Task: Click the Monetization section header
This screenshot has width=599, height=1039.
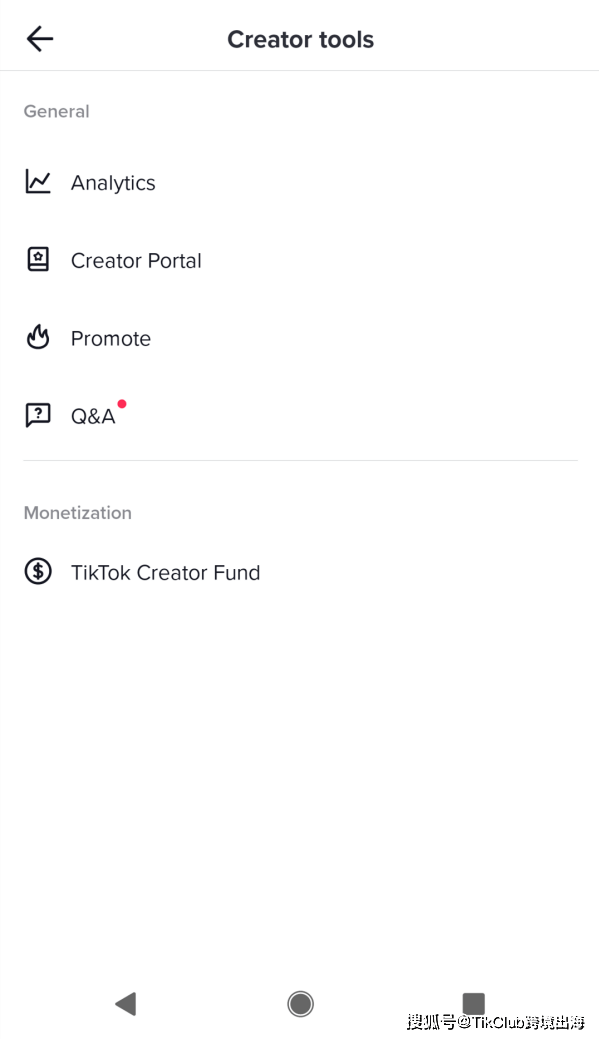Action: pos(78,513)
